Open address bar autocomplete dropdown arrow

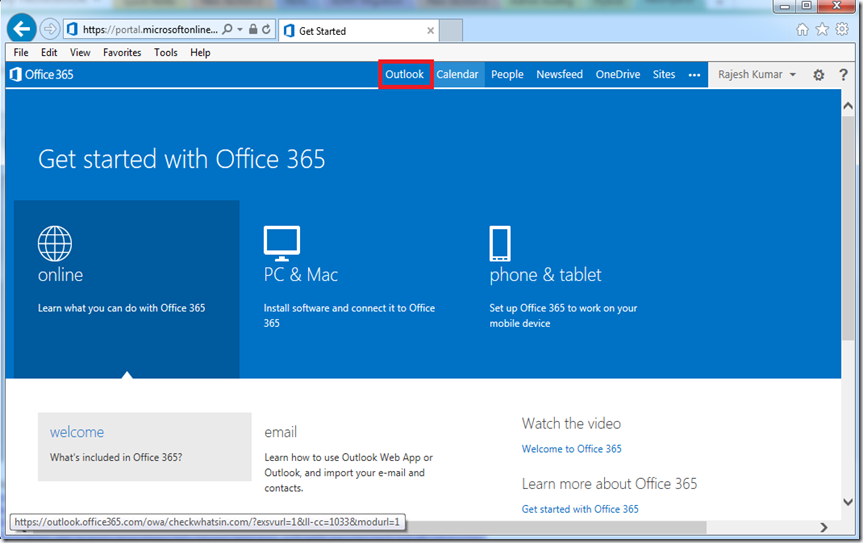[x=240, y=29]
